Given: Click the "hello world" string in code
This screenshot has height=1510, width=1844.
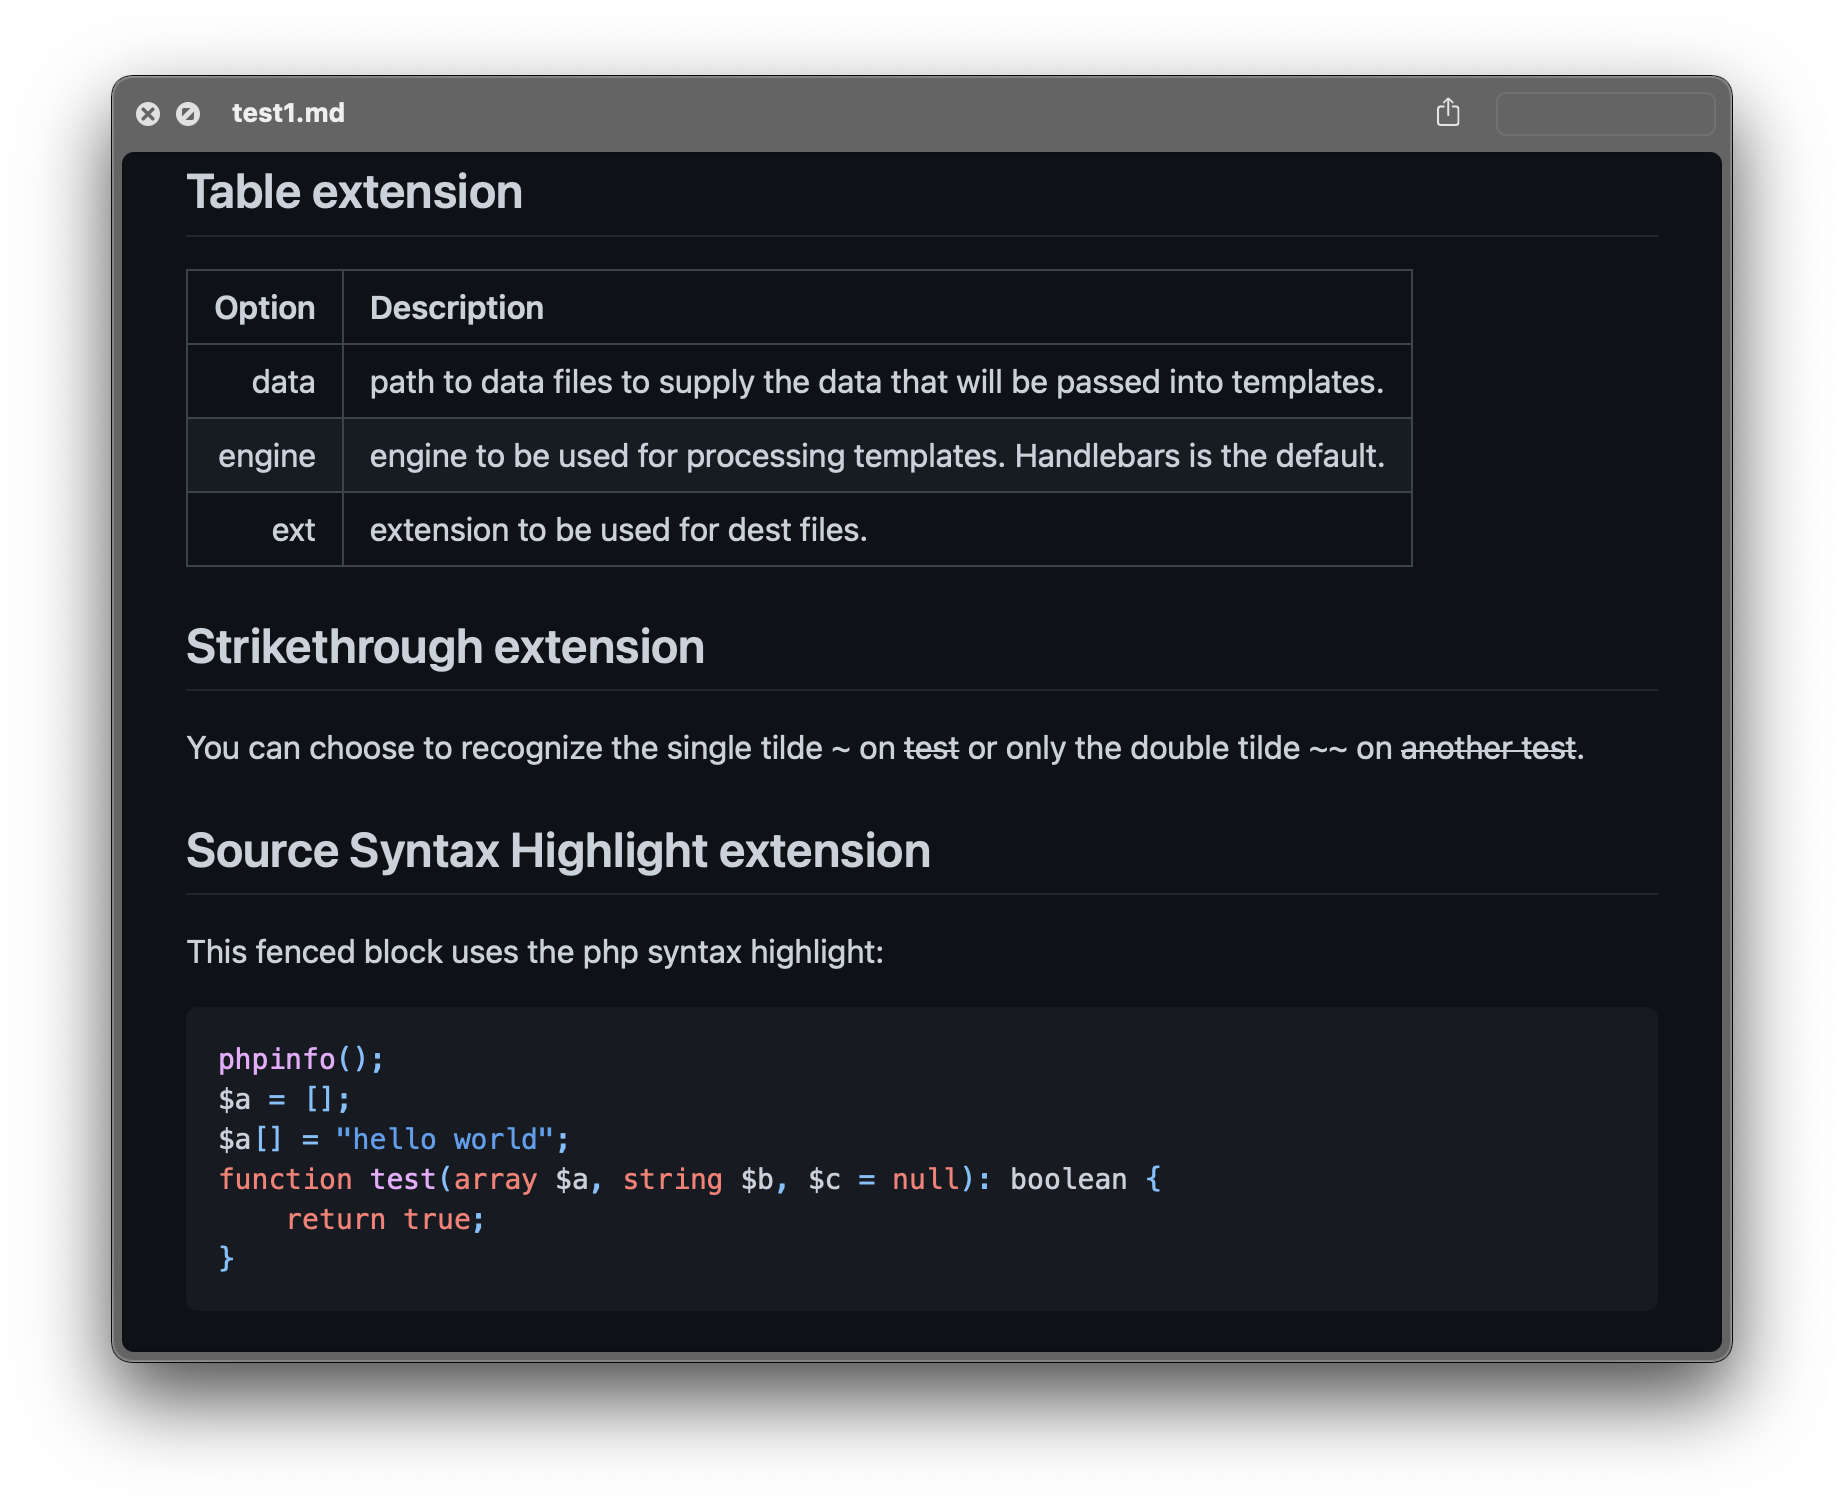Looking at the screenshot, I should coord(445,1139).
